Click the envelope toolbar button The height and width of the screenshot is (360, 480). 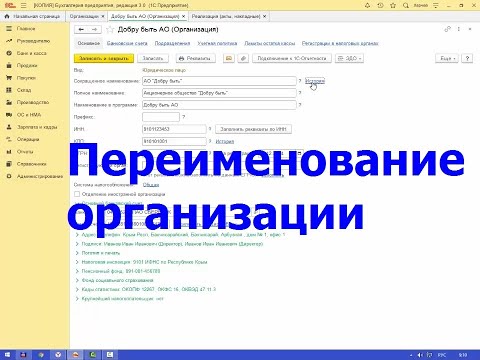(229, 58)
